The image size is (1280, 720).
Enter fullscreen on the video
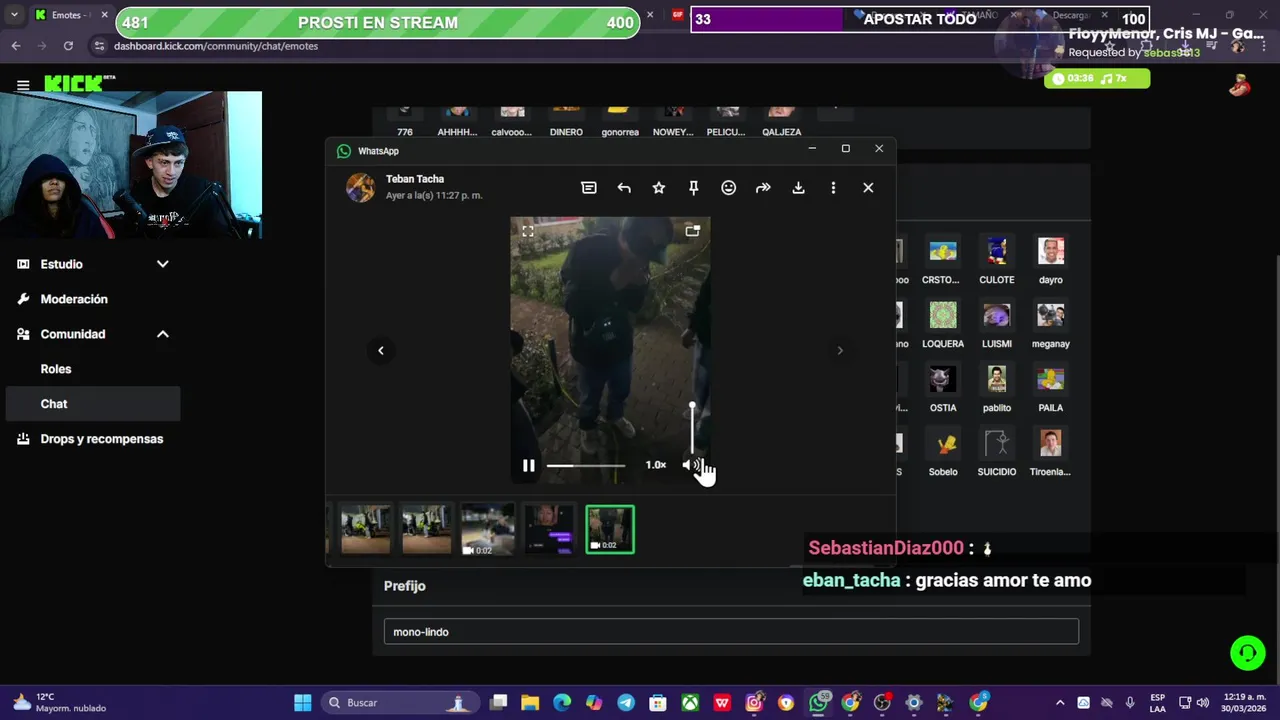[x=528, y=231]
